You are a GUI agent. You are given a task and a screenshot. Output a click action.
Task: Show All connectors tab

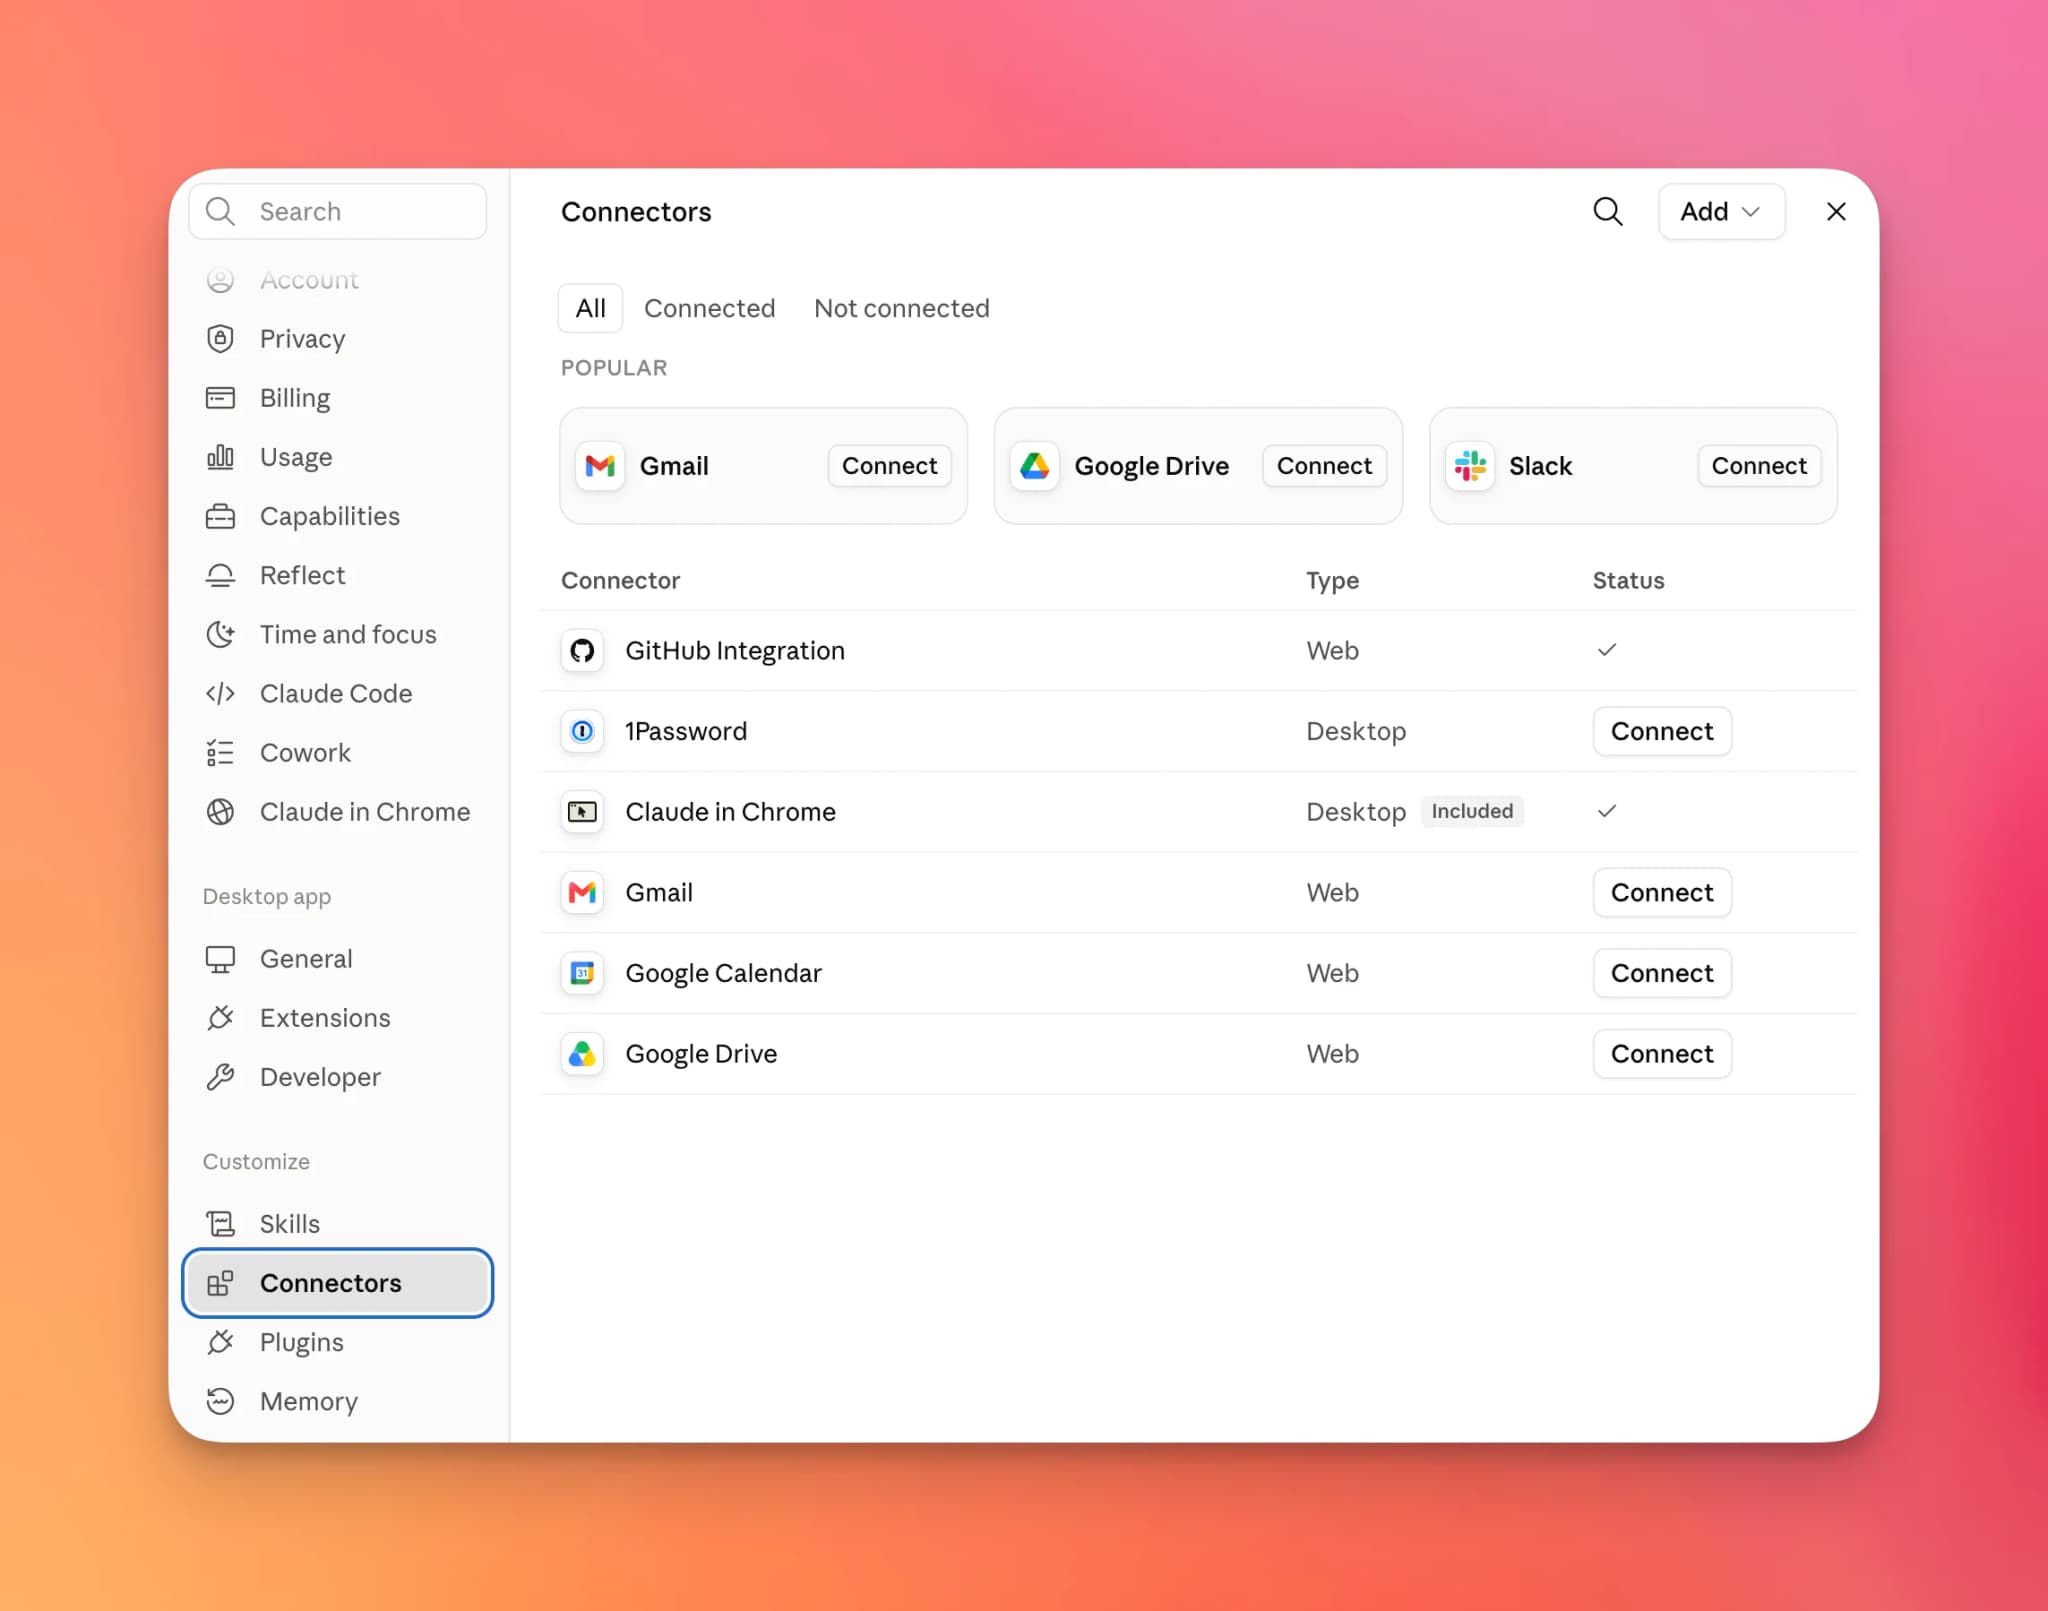click(590, 308)
